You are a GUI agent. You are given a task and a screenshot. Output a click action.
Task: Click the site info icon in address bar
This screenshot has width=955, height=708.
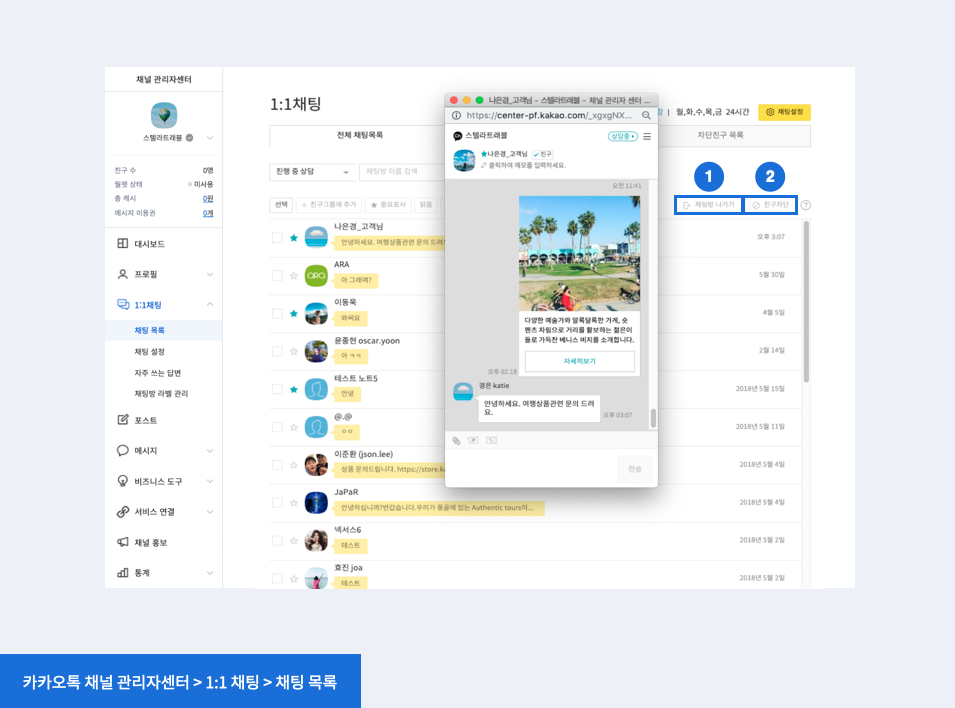click(456, 115)
